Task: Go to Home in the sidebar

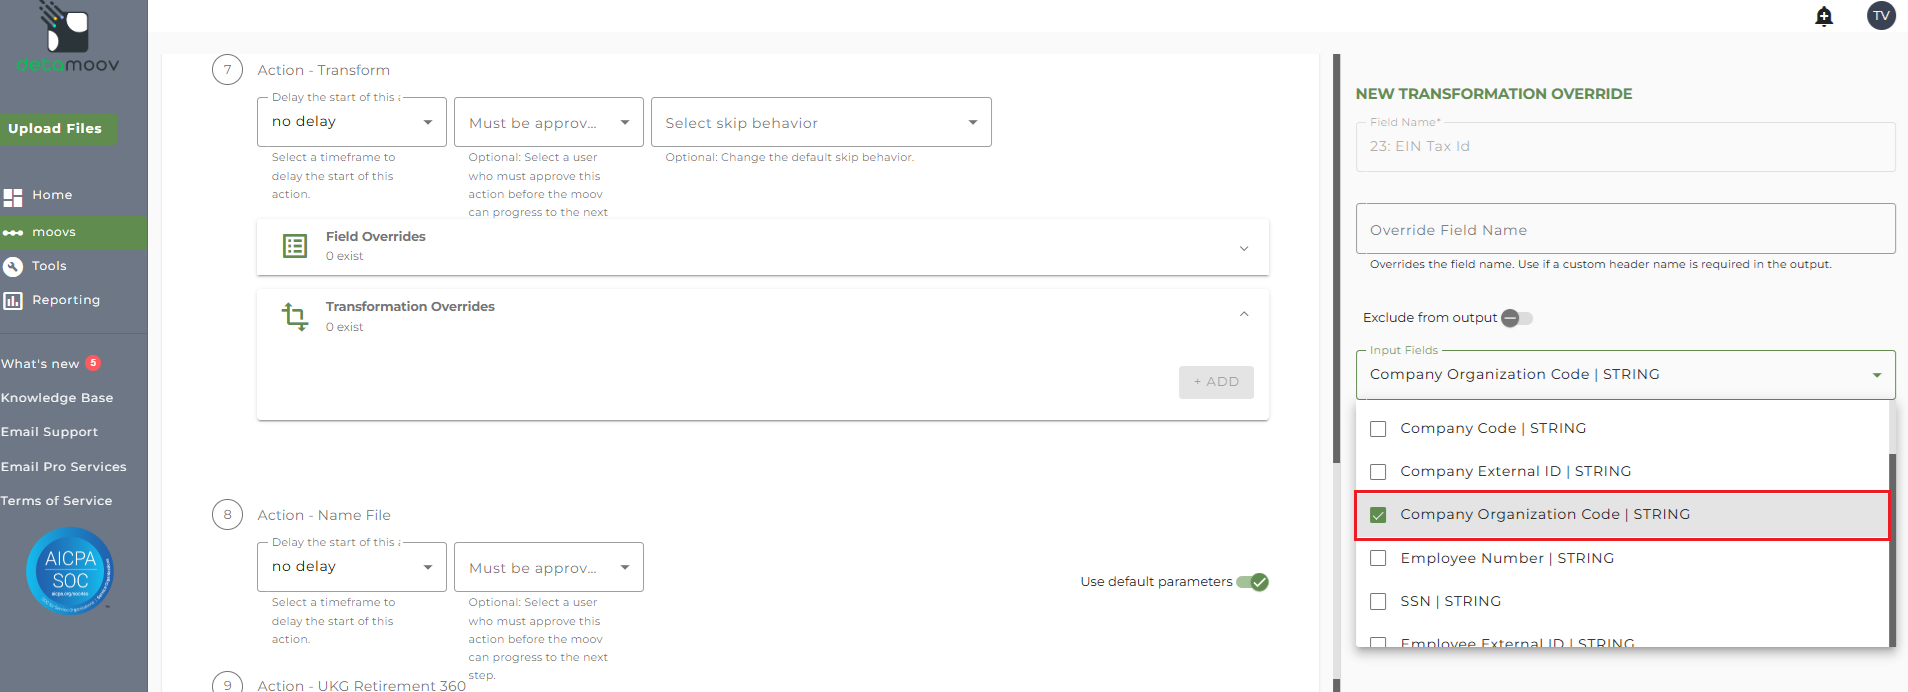Action: 52,195
